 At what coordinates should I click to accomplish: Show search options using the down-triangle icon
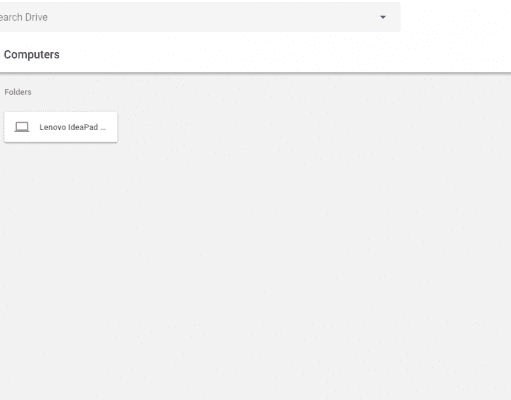[x=383, y=17]
